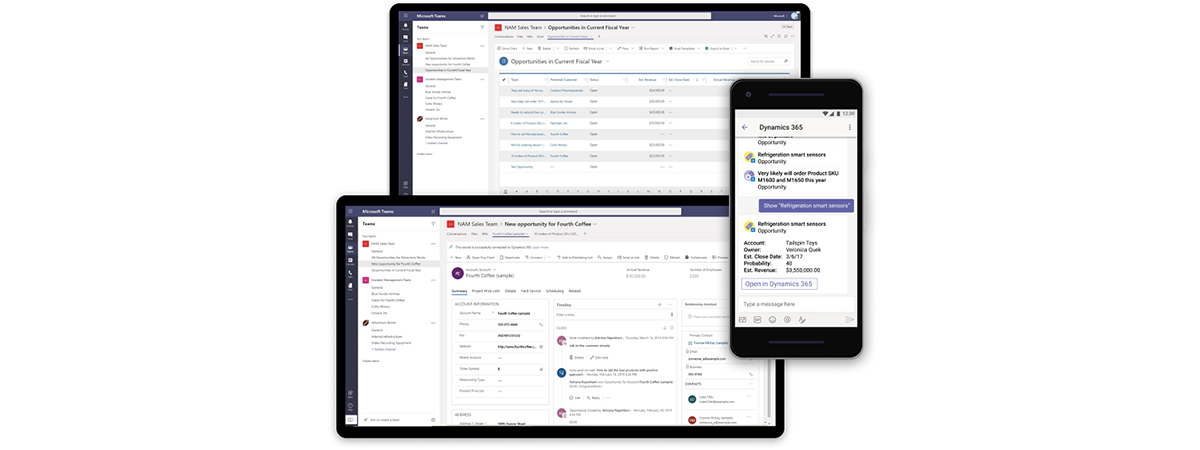Add timeline entry with plus icon
The height and width of the screenshot is (450, 1200).
[x=659, y=304]
